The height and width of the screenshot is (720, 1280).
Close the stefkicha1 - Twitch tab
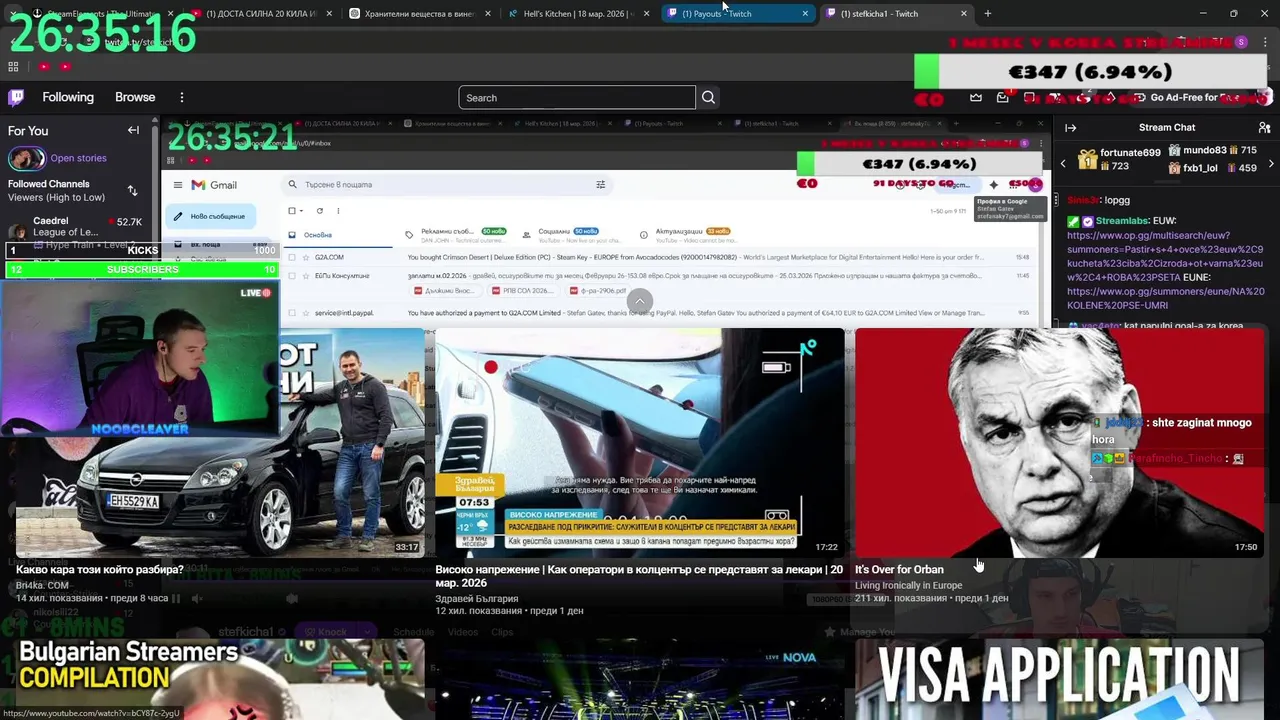(x=964, y=14)
